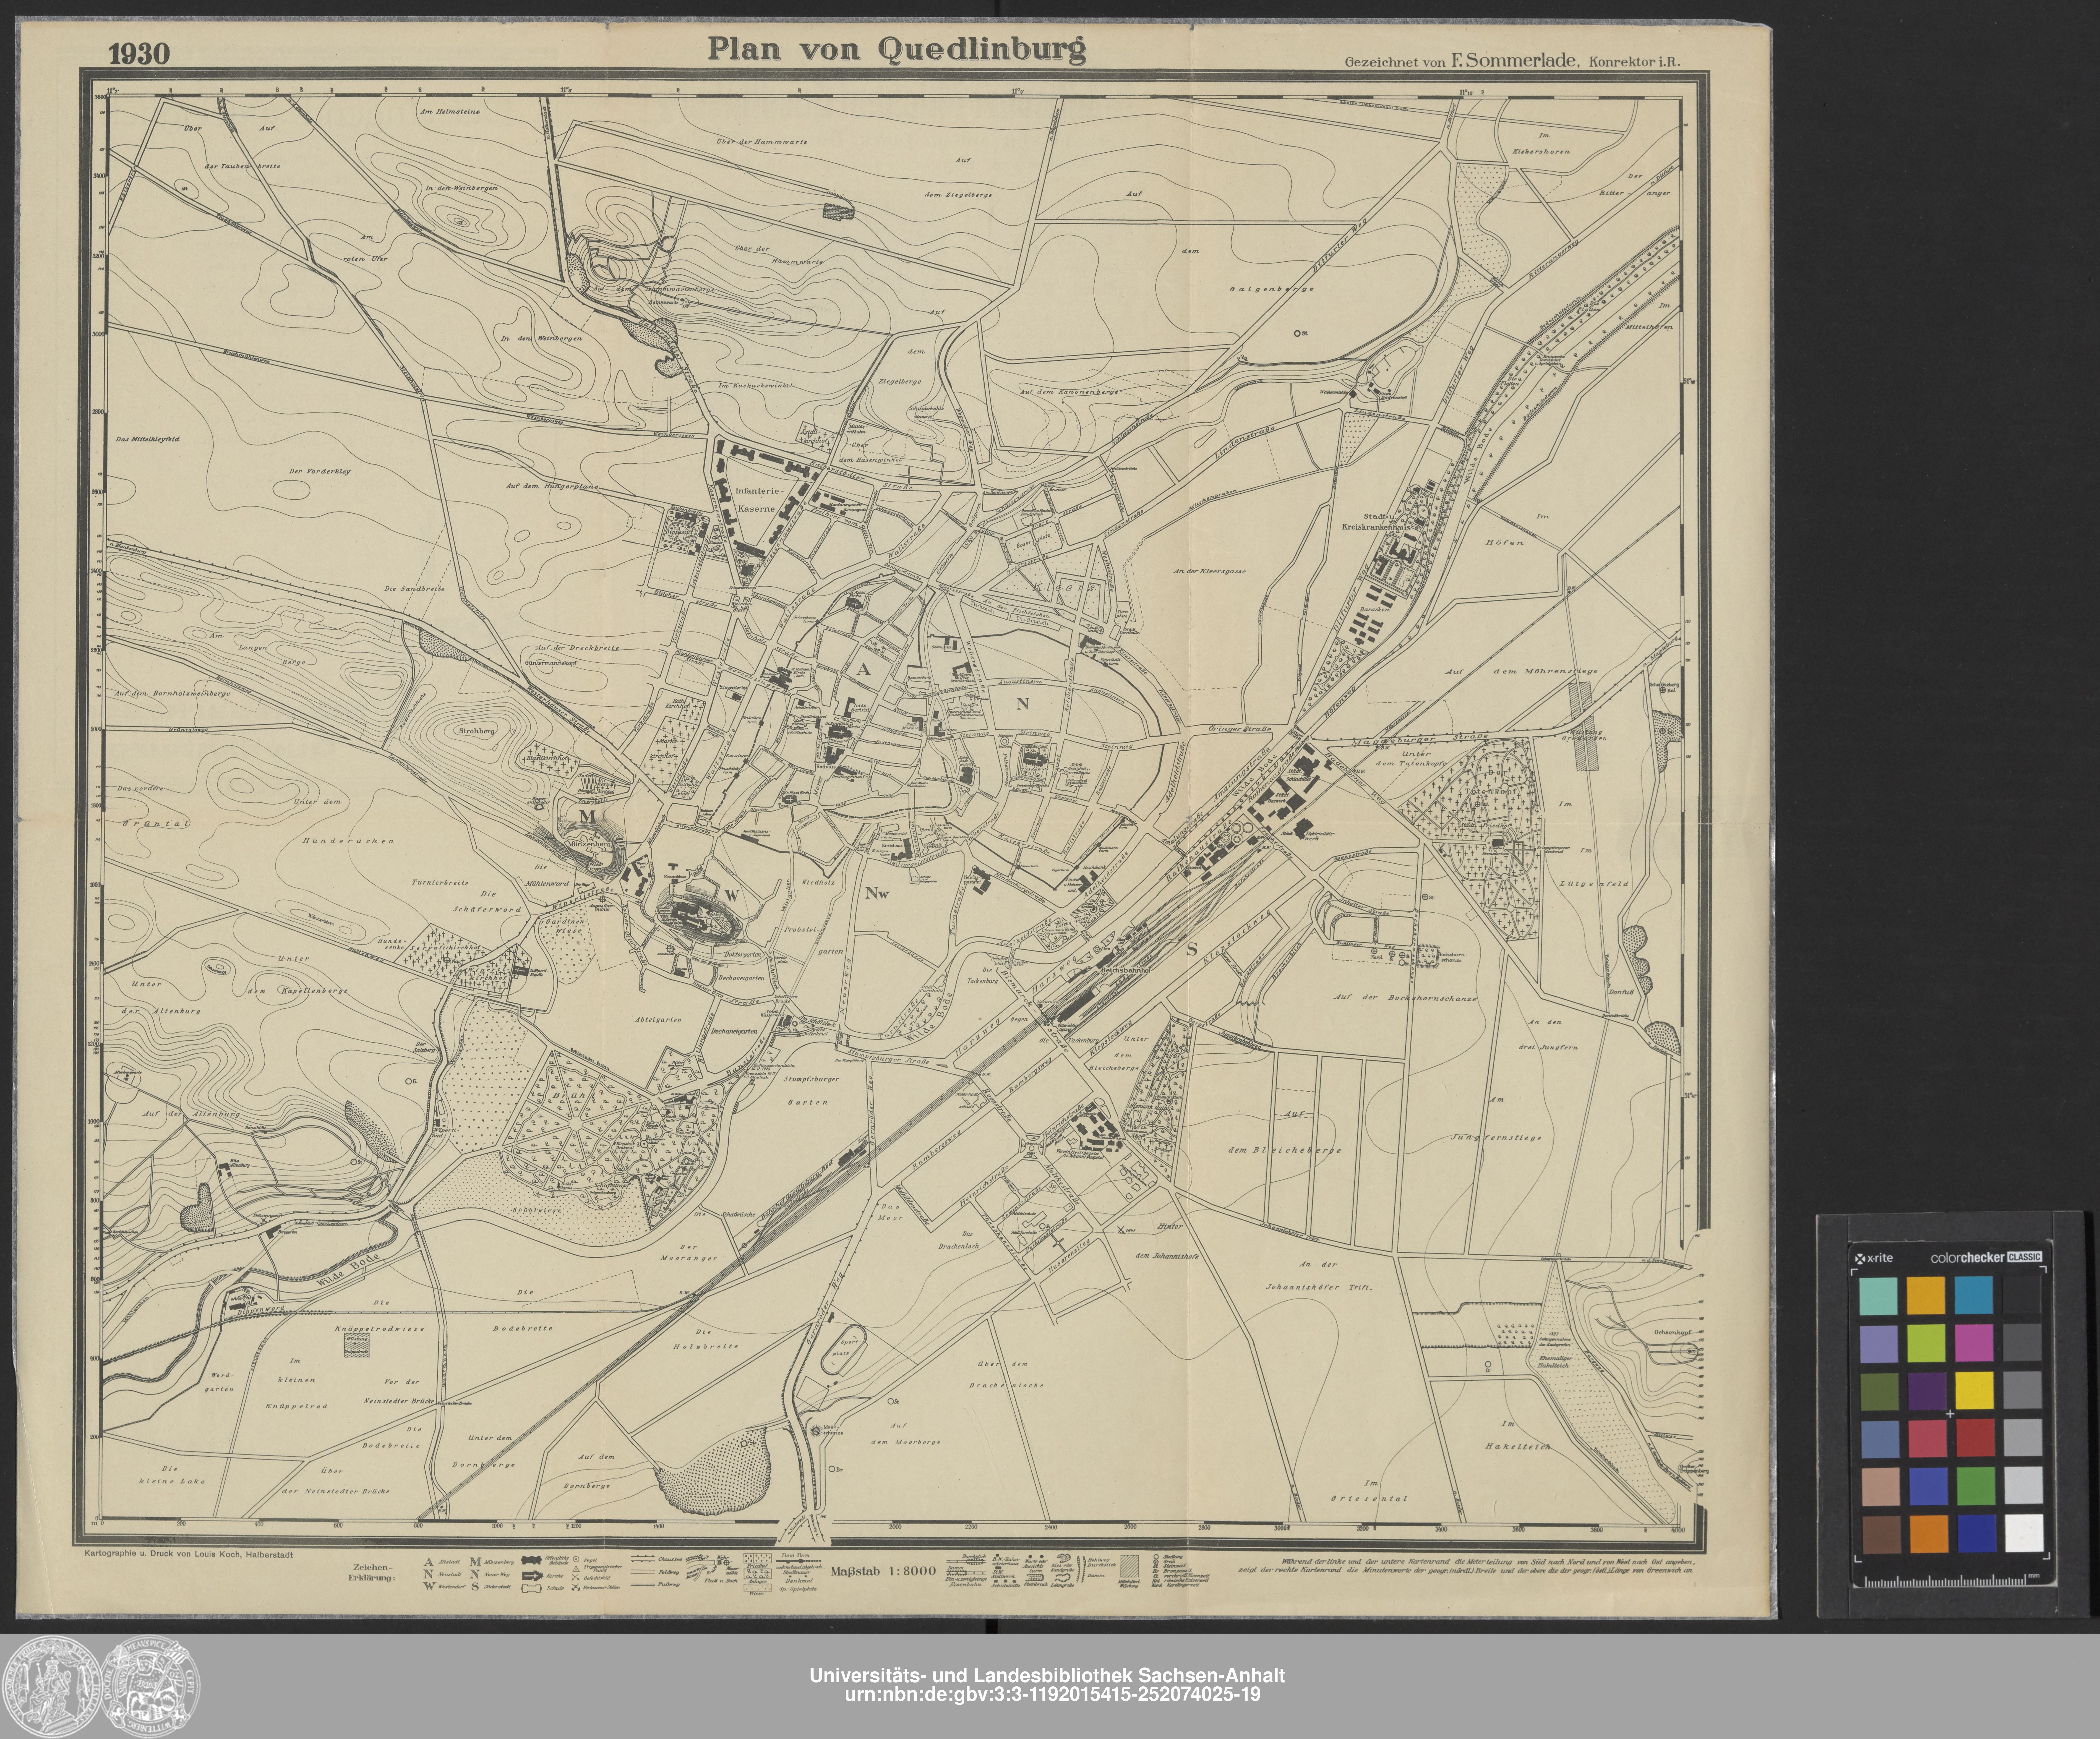Pick the teal bluish-green swatch

point(1879,1296)
